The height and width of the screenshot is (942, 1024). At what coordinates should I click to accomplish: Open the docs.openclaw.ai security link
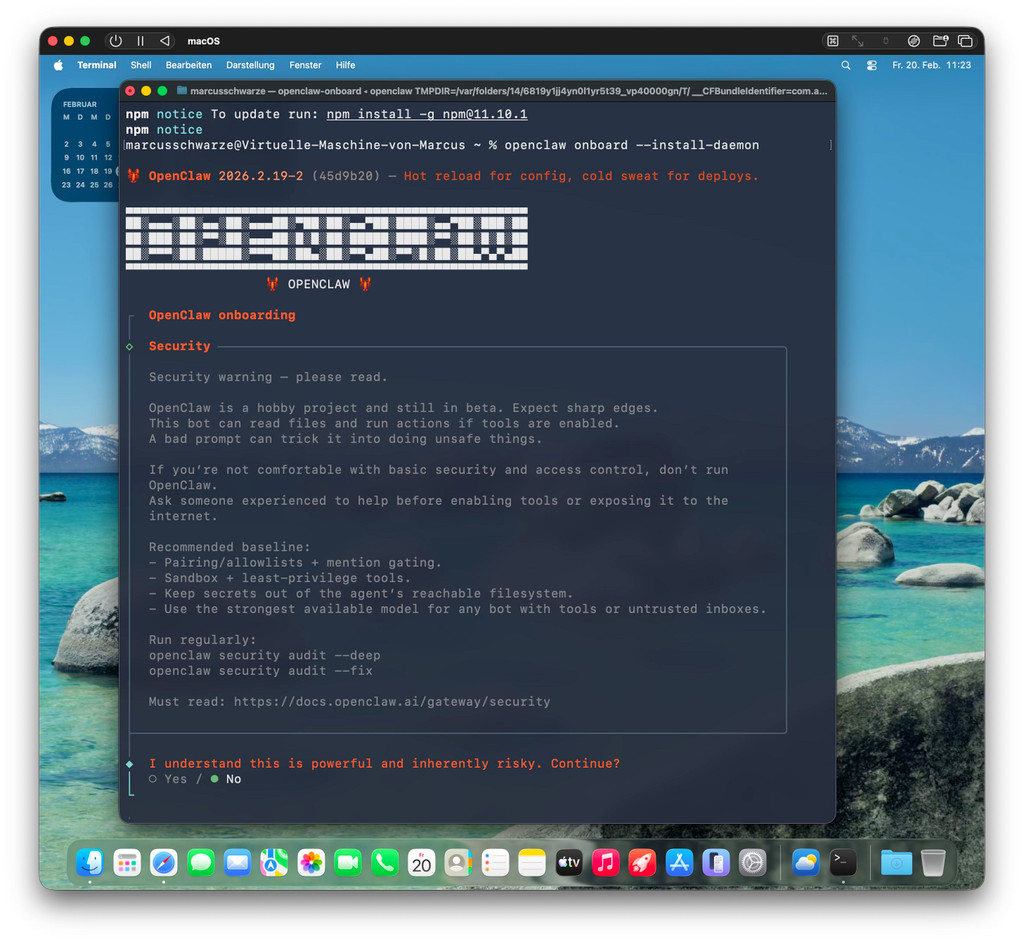(x=392, y=702)
